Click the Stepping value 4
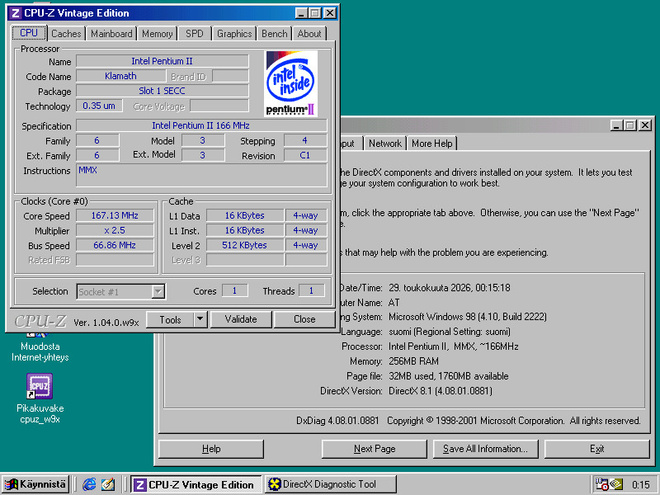 pyautogui.click(x=305, y=141)
